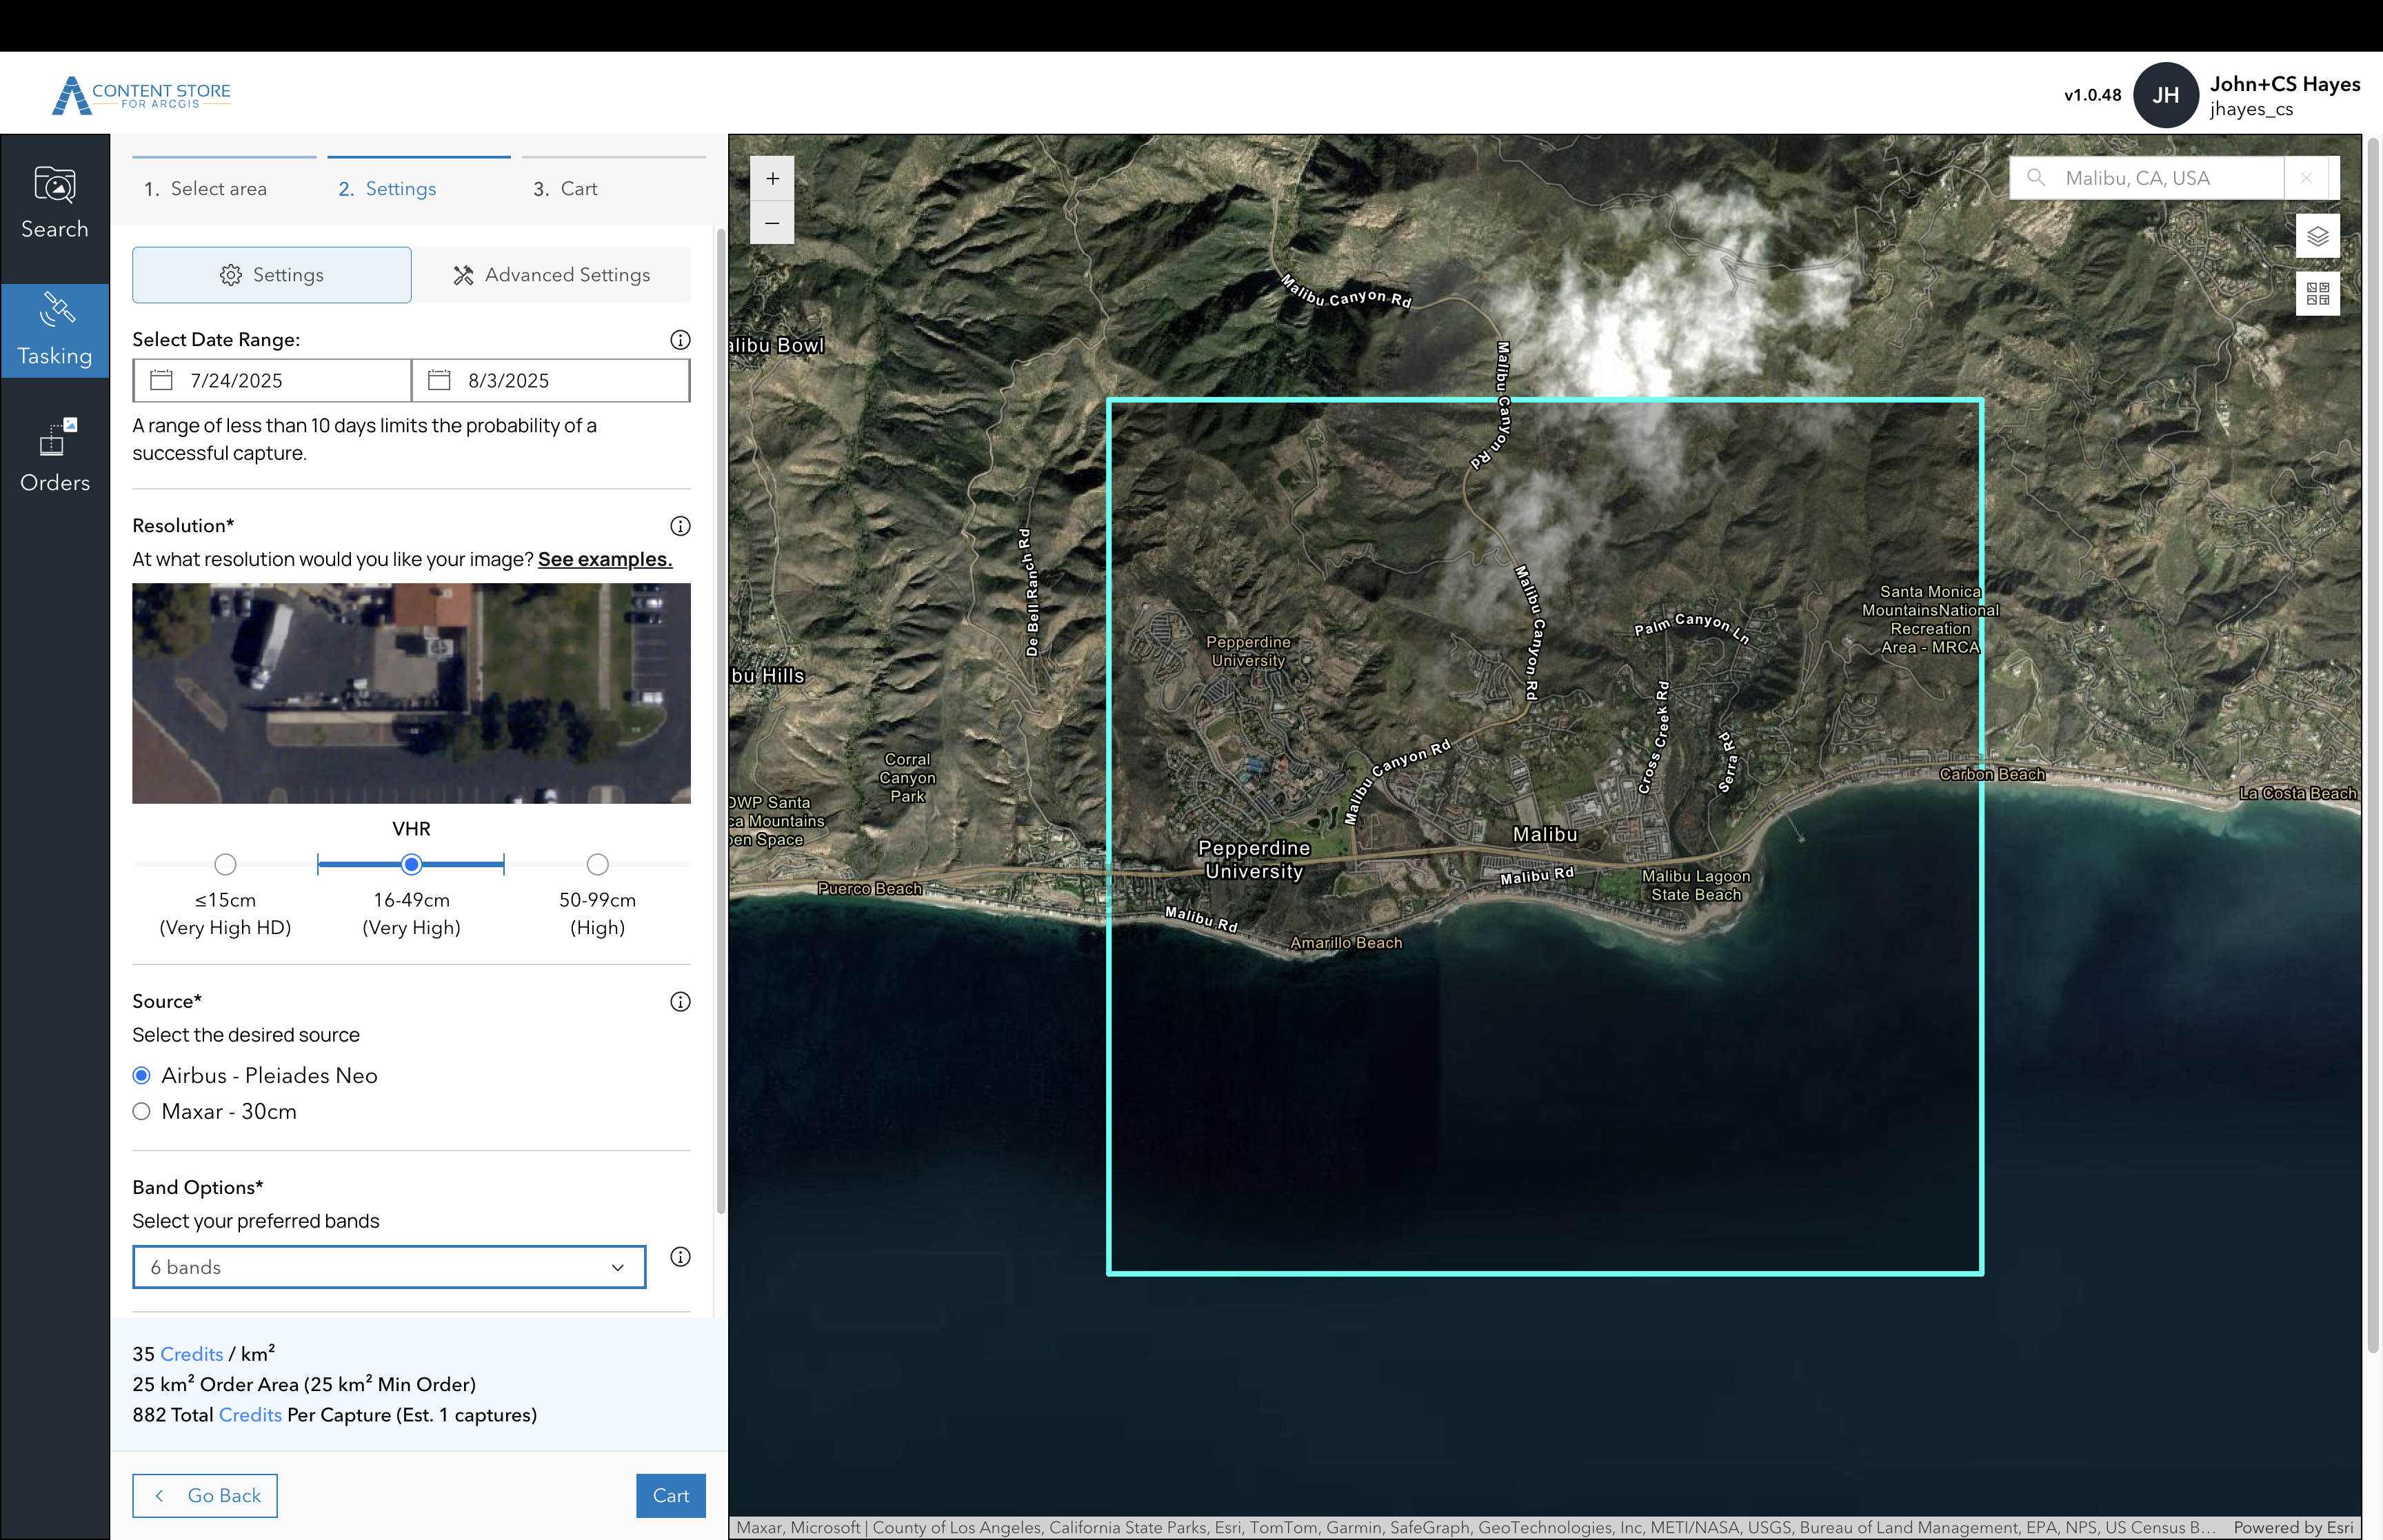
Task: Switch to the Advanced Settings tab
Action: 553,274
